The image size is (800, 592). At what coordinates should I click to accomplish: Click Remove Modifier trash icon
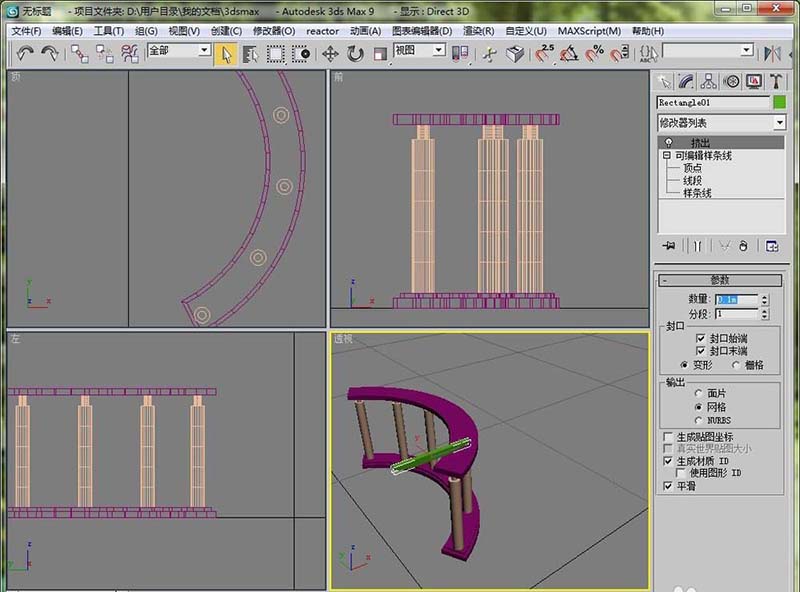point(743,246)
